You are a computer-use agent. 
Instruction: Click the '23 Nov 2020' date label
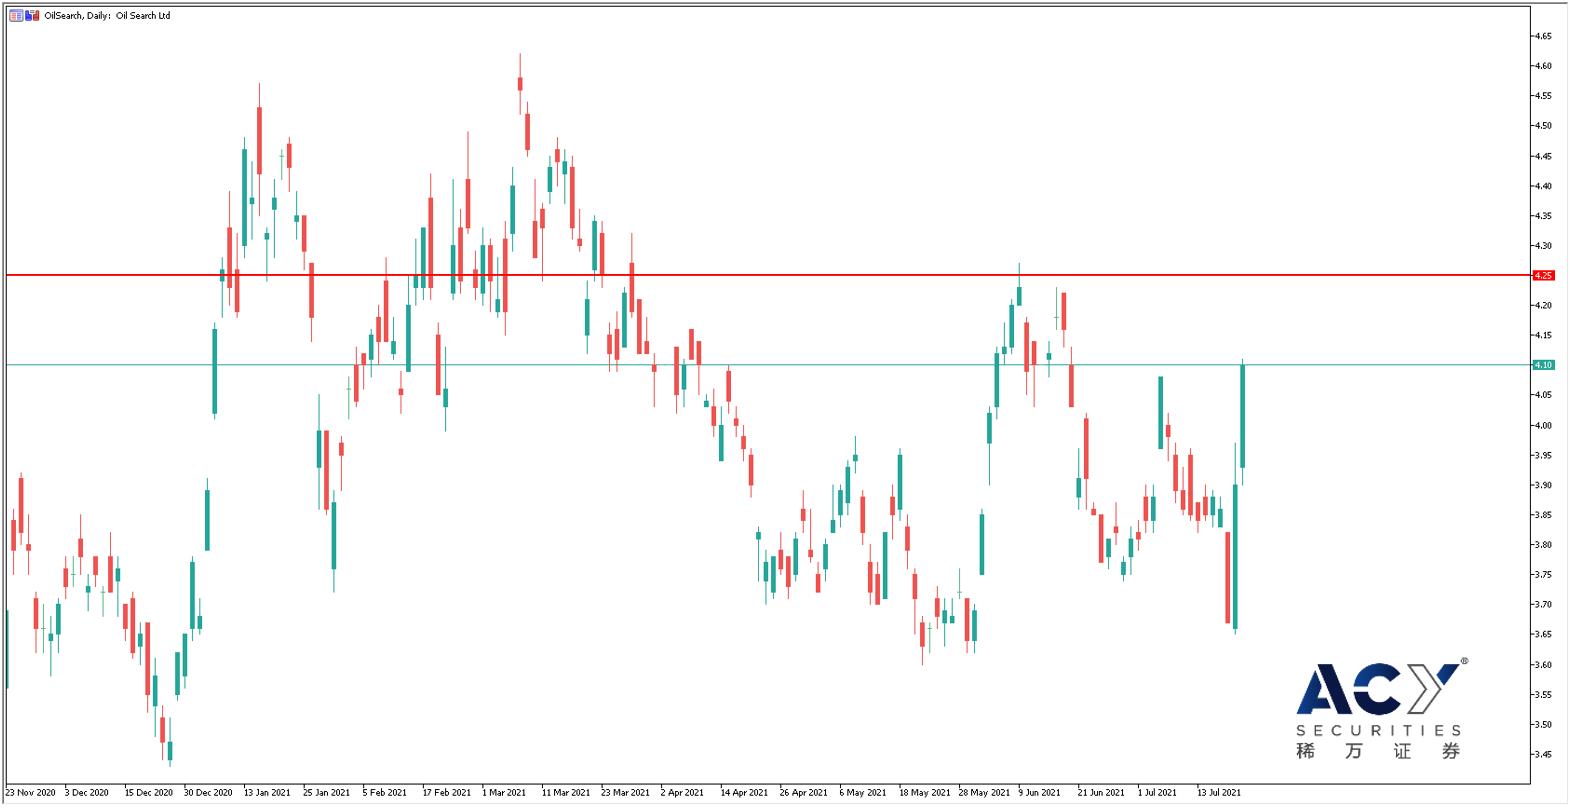tap(30, 793)
